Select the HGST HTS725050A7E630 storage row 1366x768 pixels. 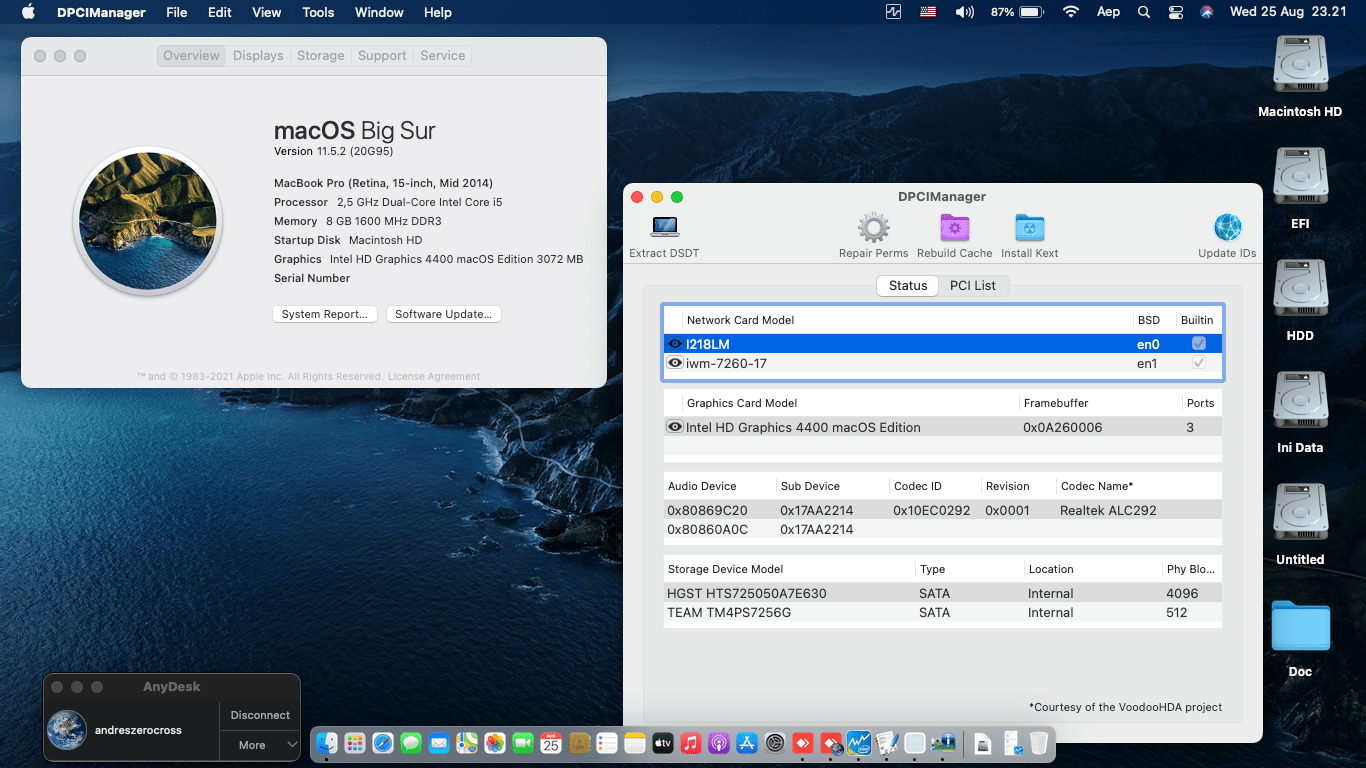click(942, 593)
